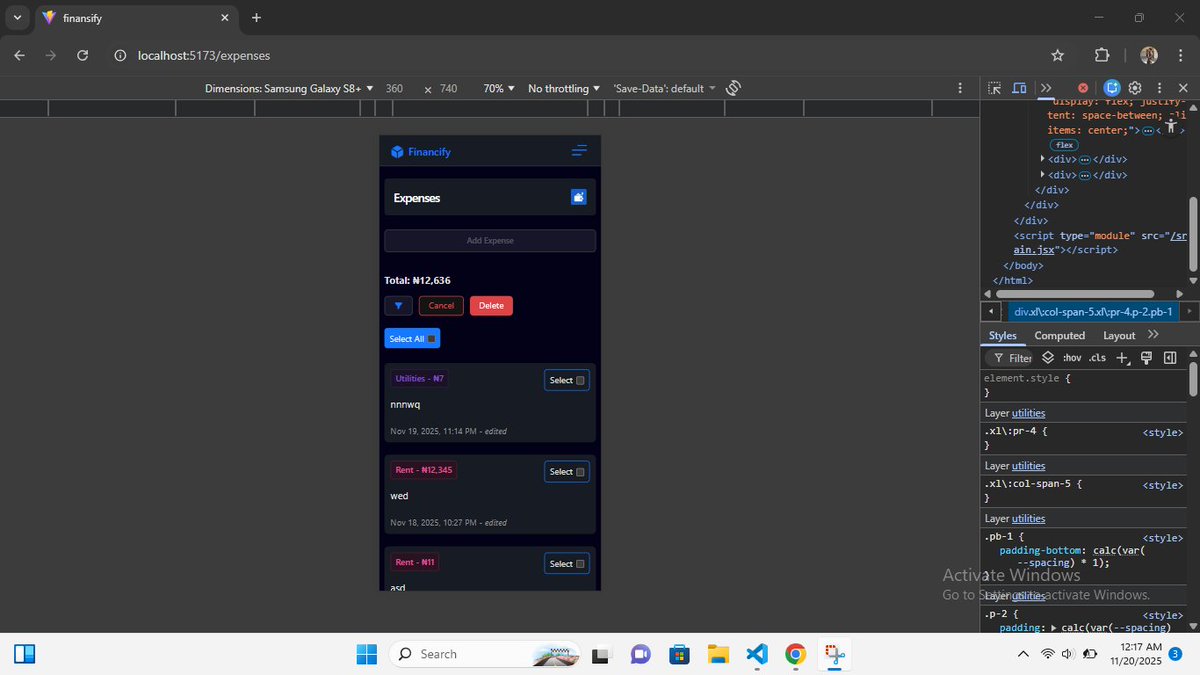
Task: Click the flex badge to toggle the flexbox overlay
Action: pos(1065,145)
